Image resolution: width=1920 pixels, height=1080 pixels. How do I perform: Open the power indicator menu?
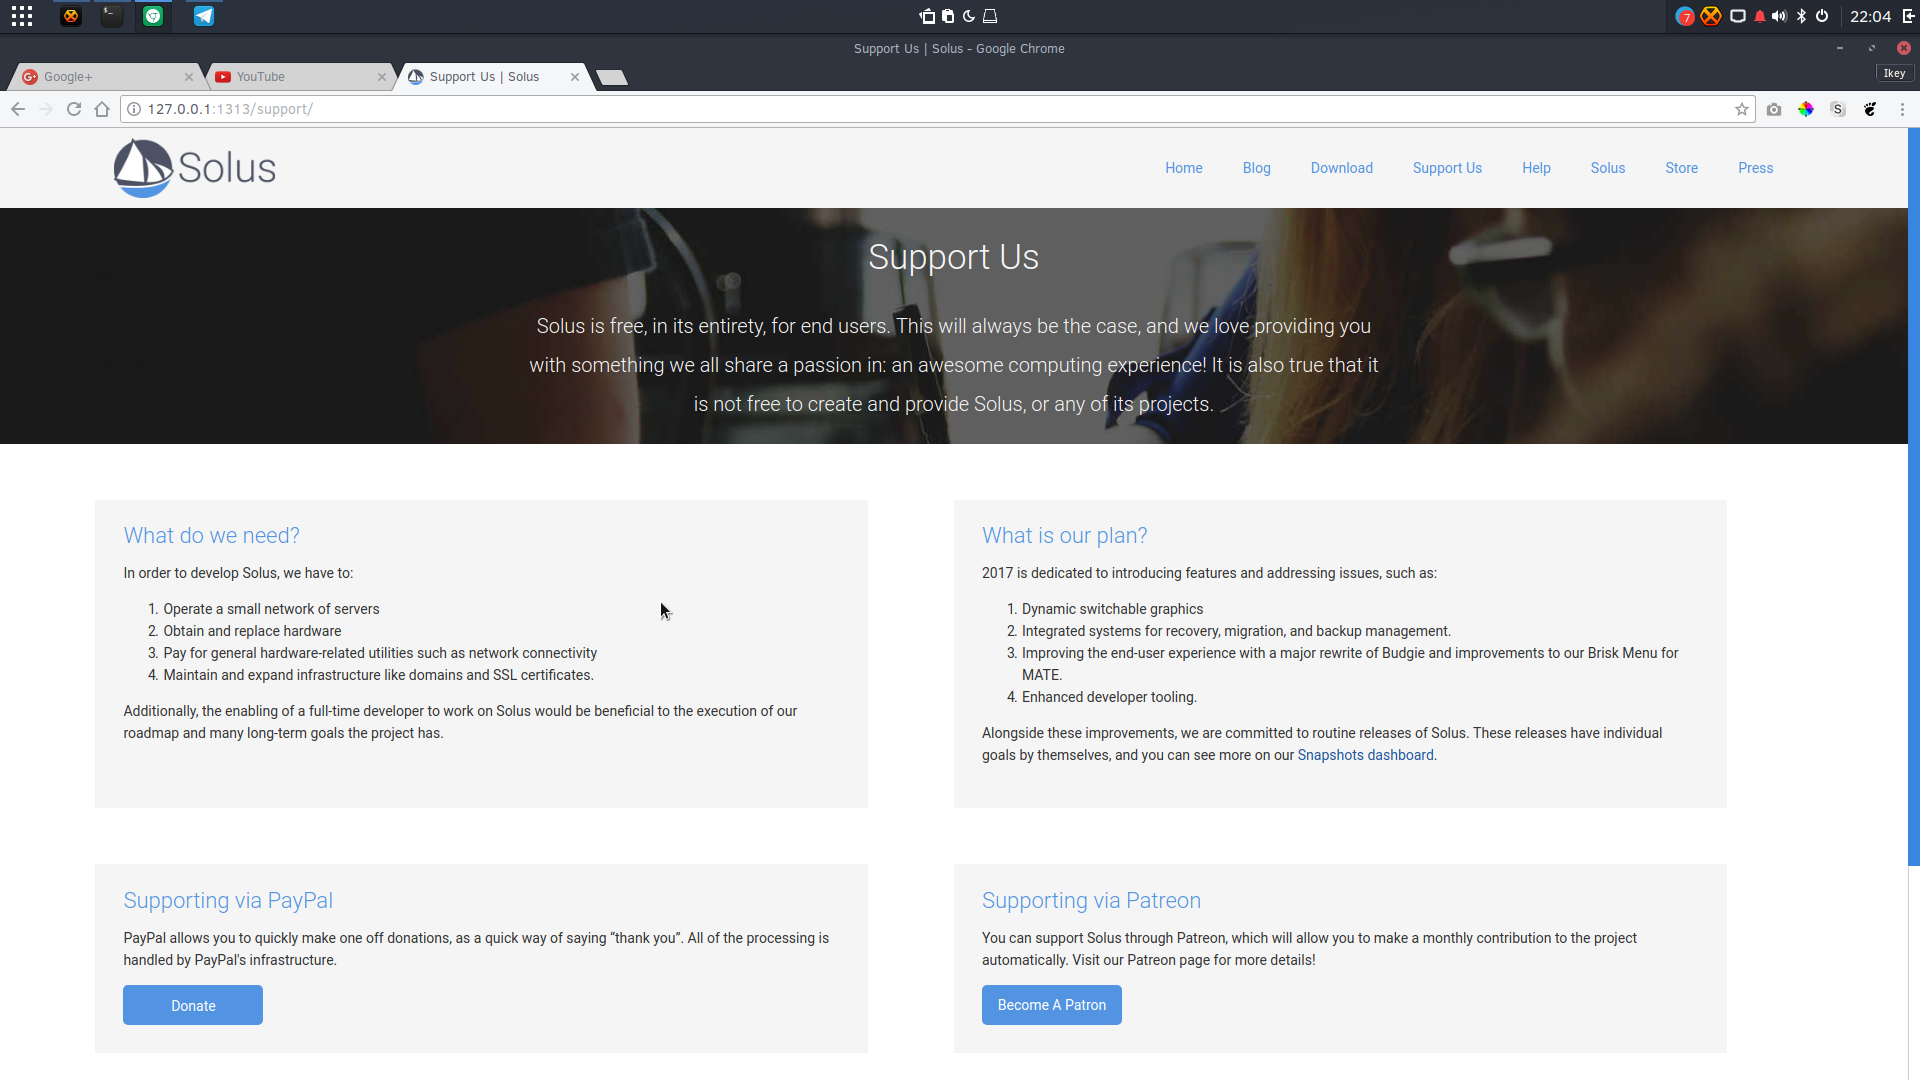point(1822,16)
